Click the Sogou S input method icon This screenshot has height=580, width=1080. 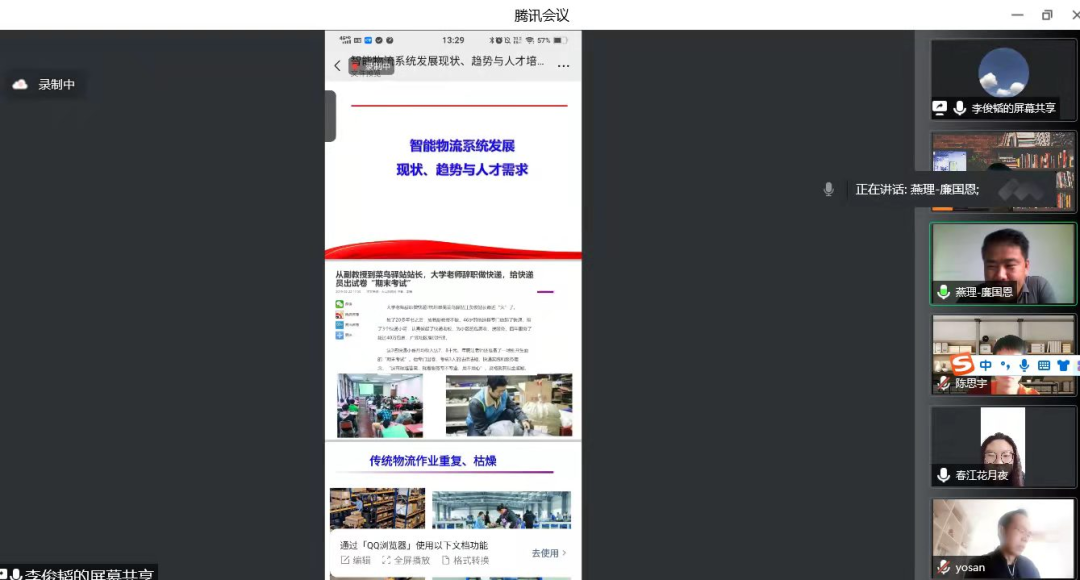tap(962, 363)
